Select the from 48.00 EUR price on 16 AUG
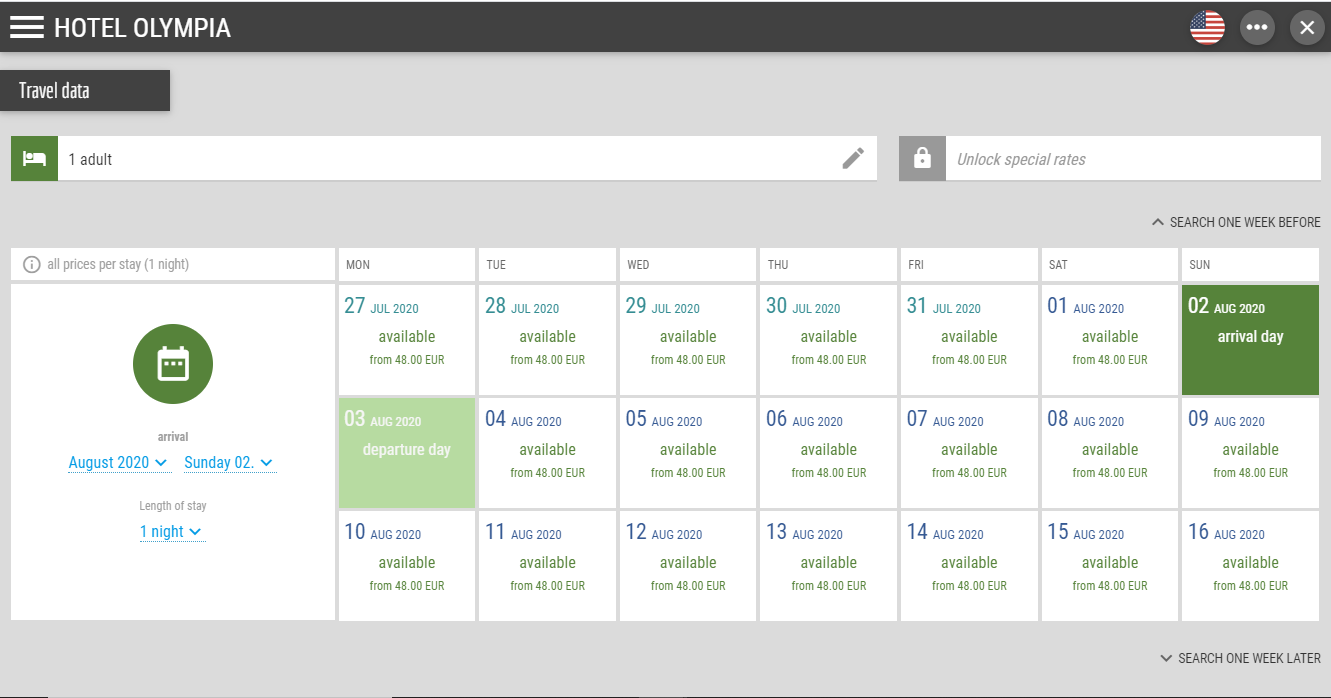The height and width of the screenshot is (698, 1331). [1250, 585]
